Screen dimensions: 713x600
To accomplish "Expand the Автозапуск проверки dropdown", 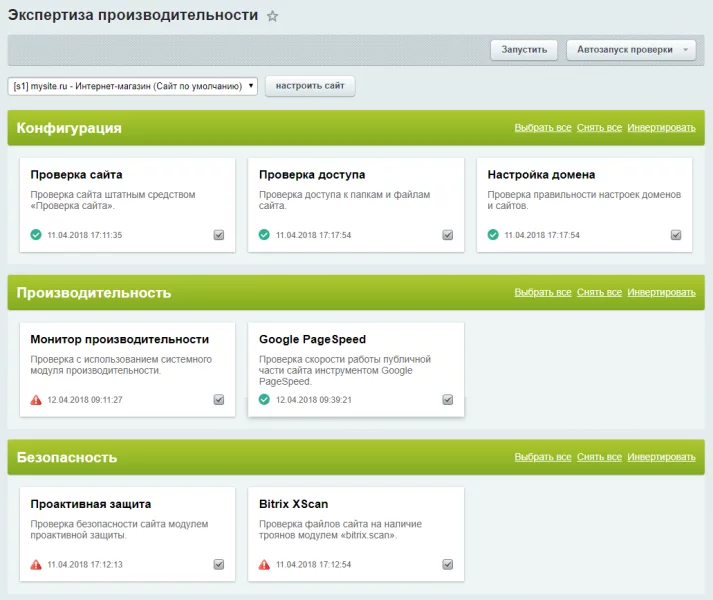I will [630, 49].
